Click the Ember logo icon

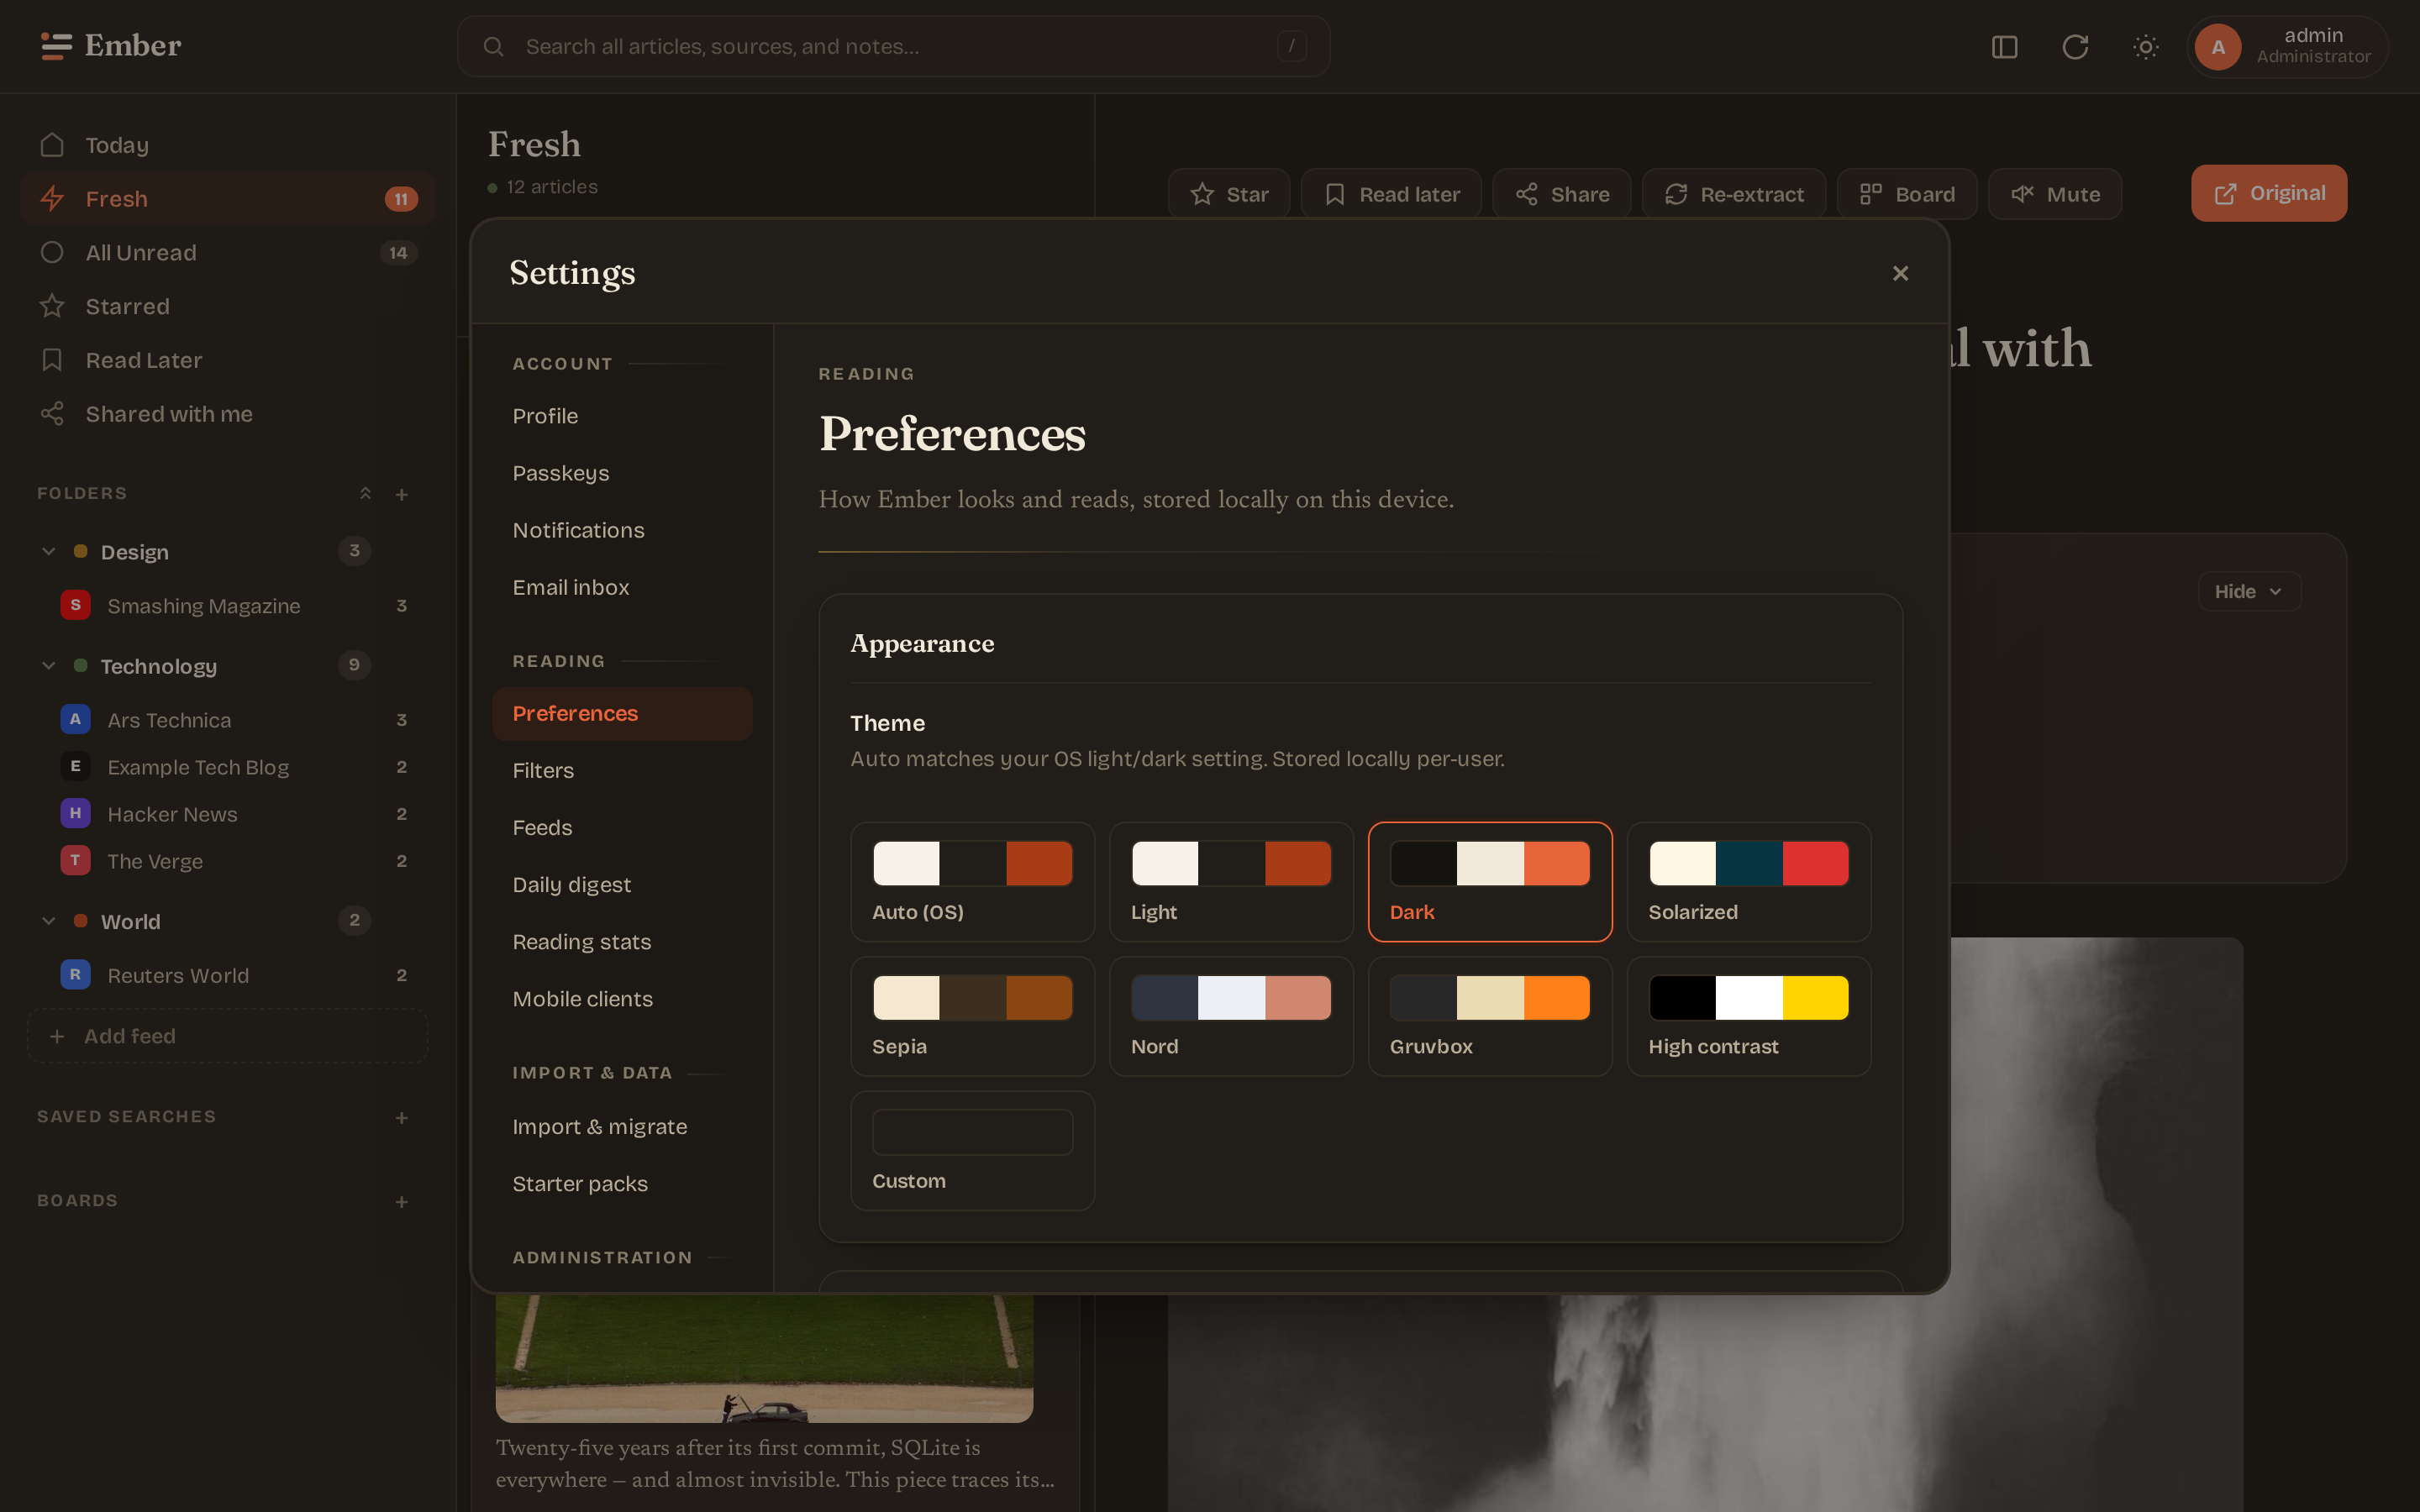coord(56,46)
